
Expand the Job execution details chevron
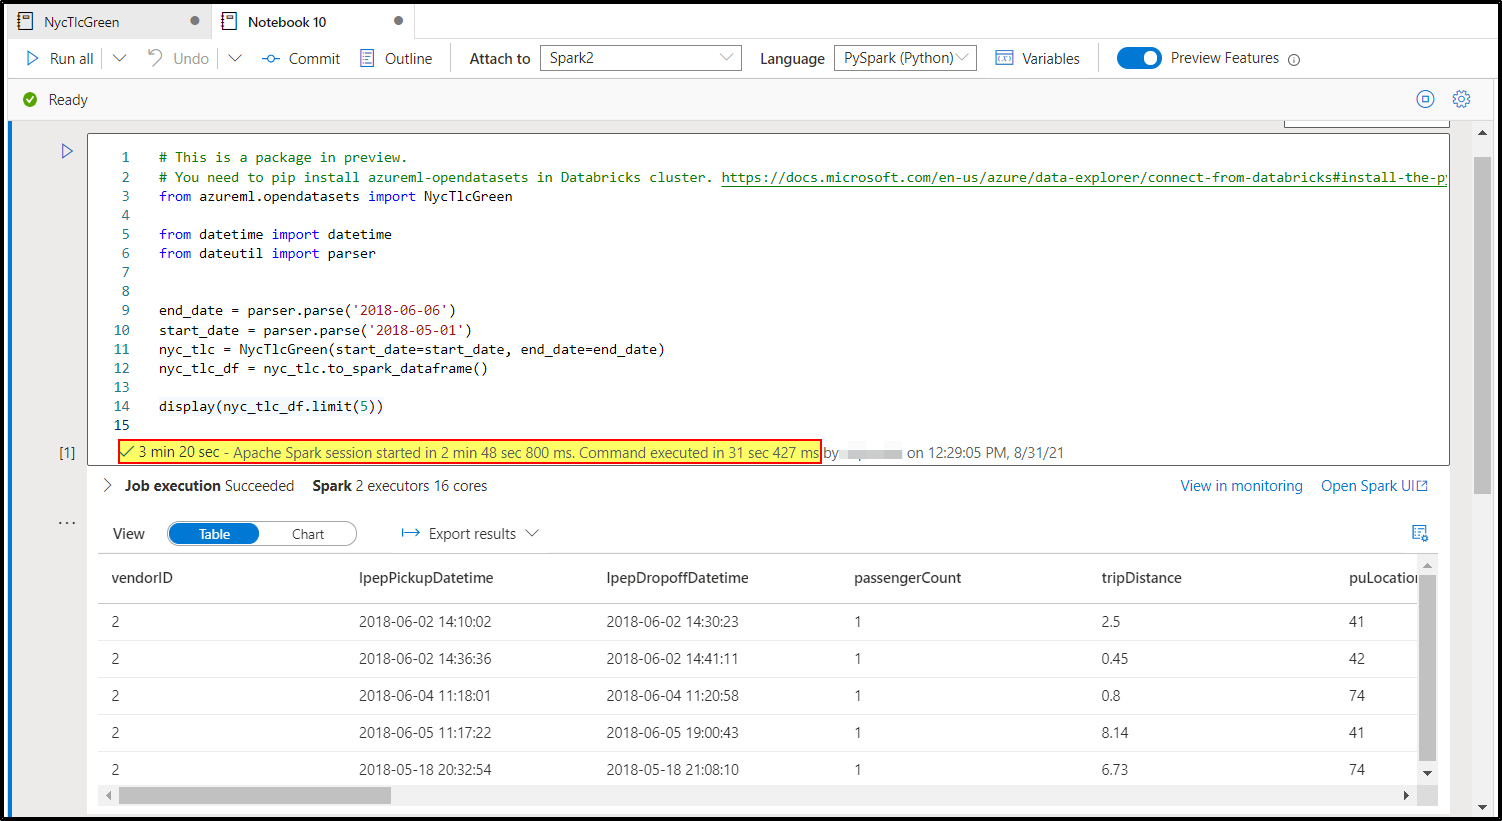107,485
